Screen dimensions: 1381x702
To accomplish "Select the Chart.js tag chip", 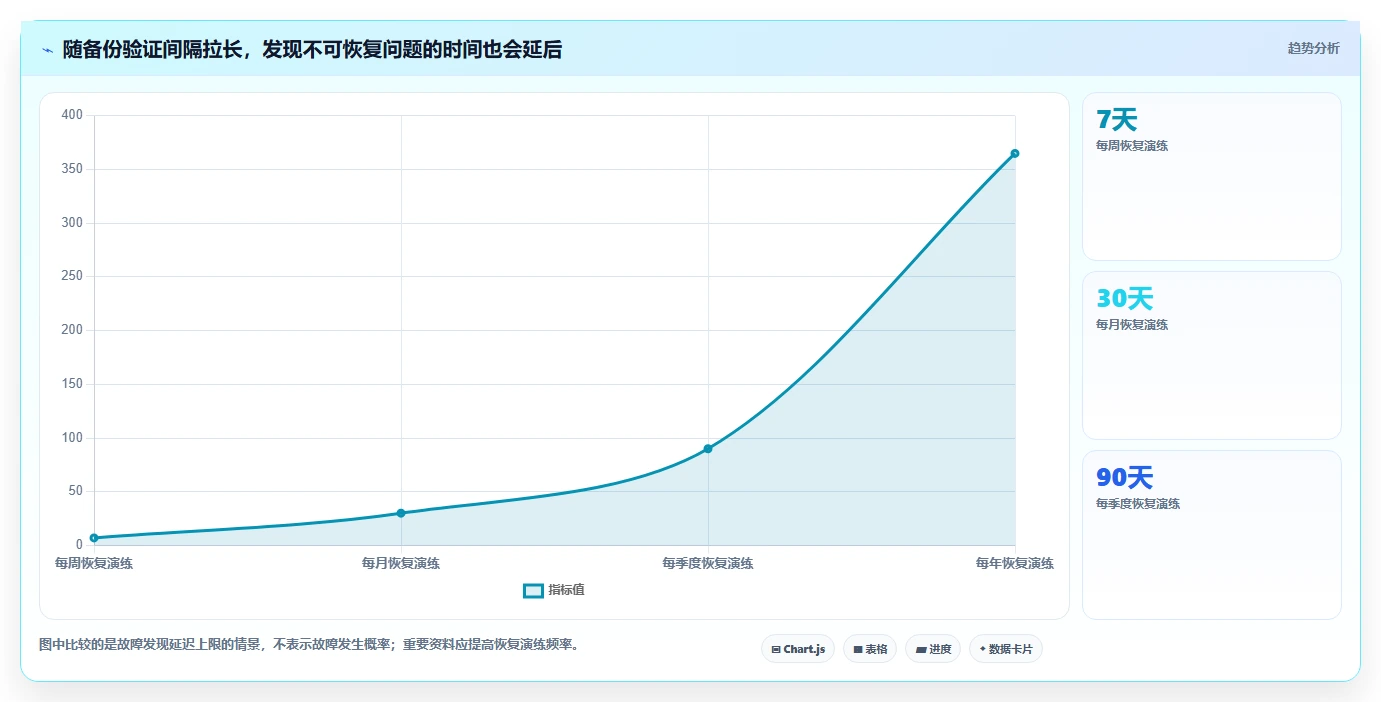I will pos(797,649).
